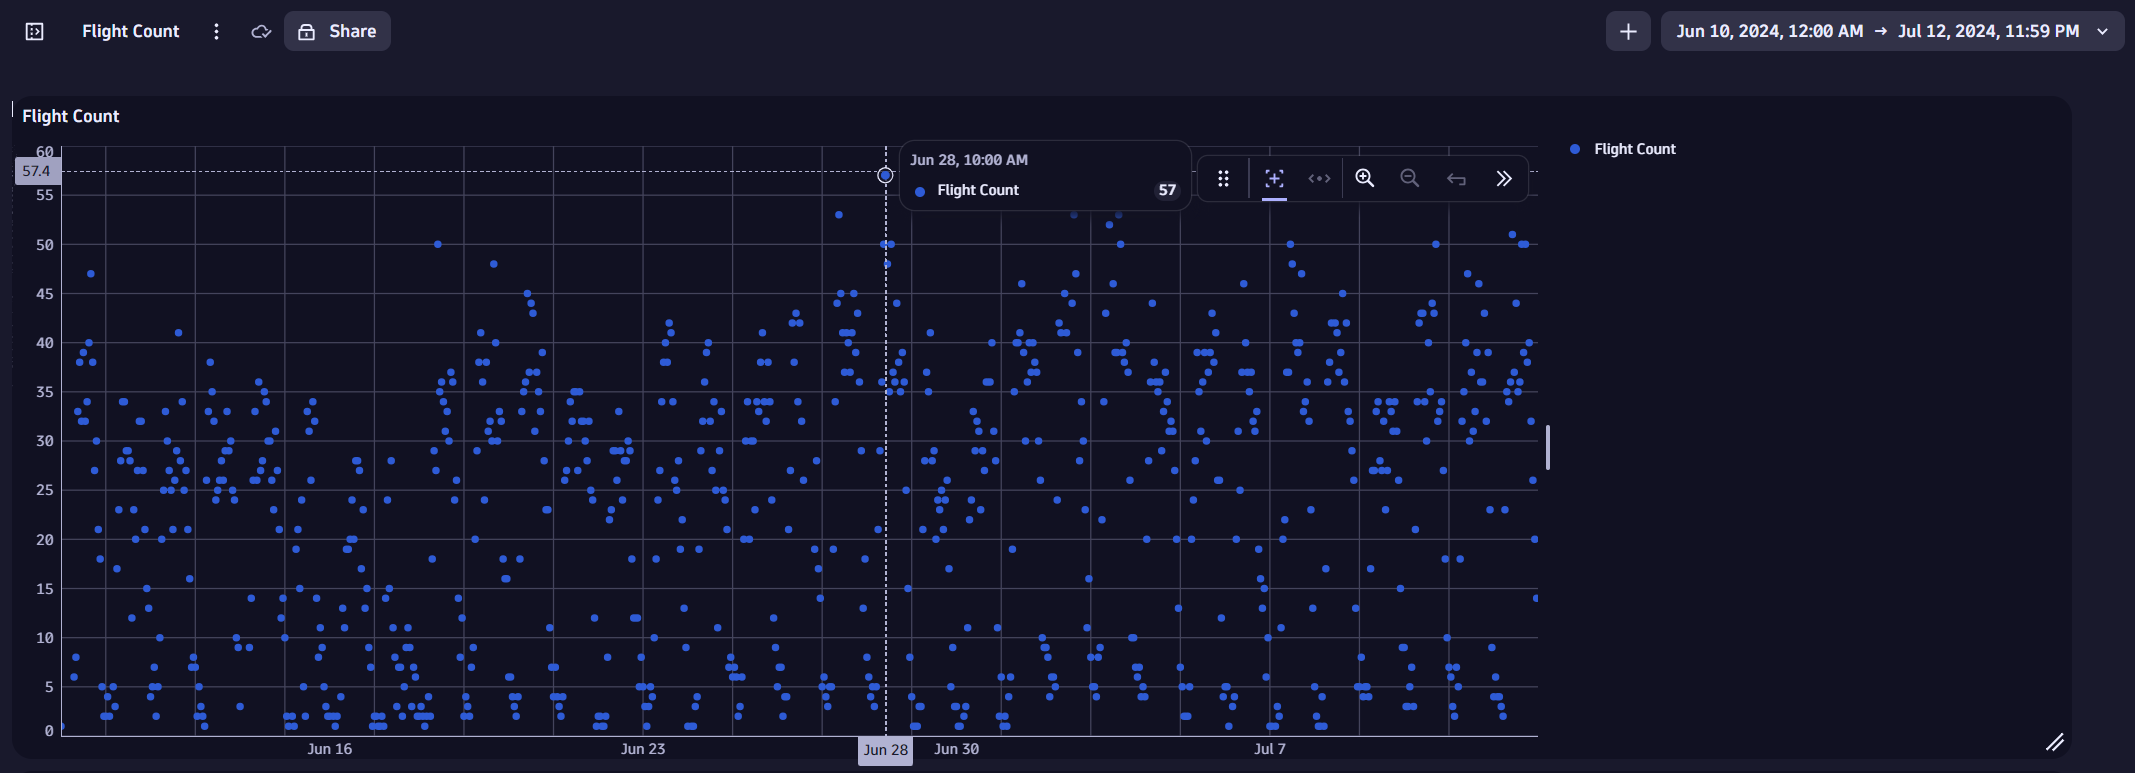Click the cloud sync status icon
This screenshot has width=2135, height=773.
(261, 31)
